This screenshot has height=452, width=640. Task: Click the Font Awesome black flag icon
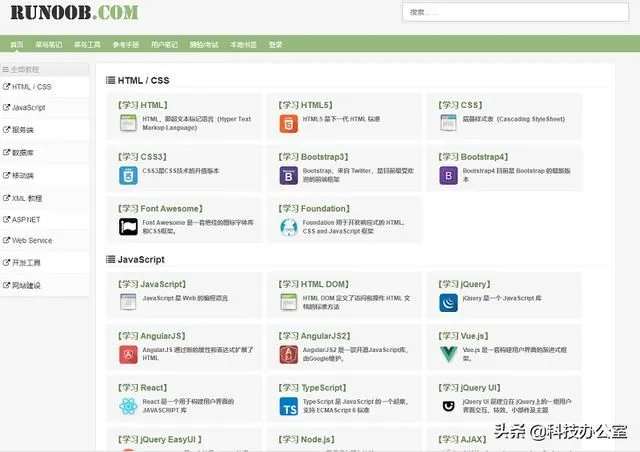tap(128, 227)
